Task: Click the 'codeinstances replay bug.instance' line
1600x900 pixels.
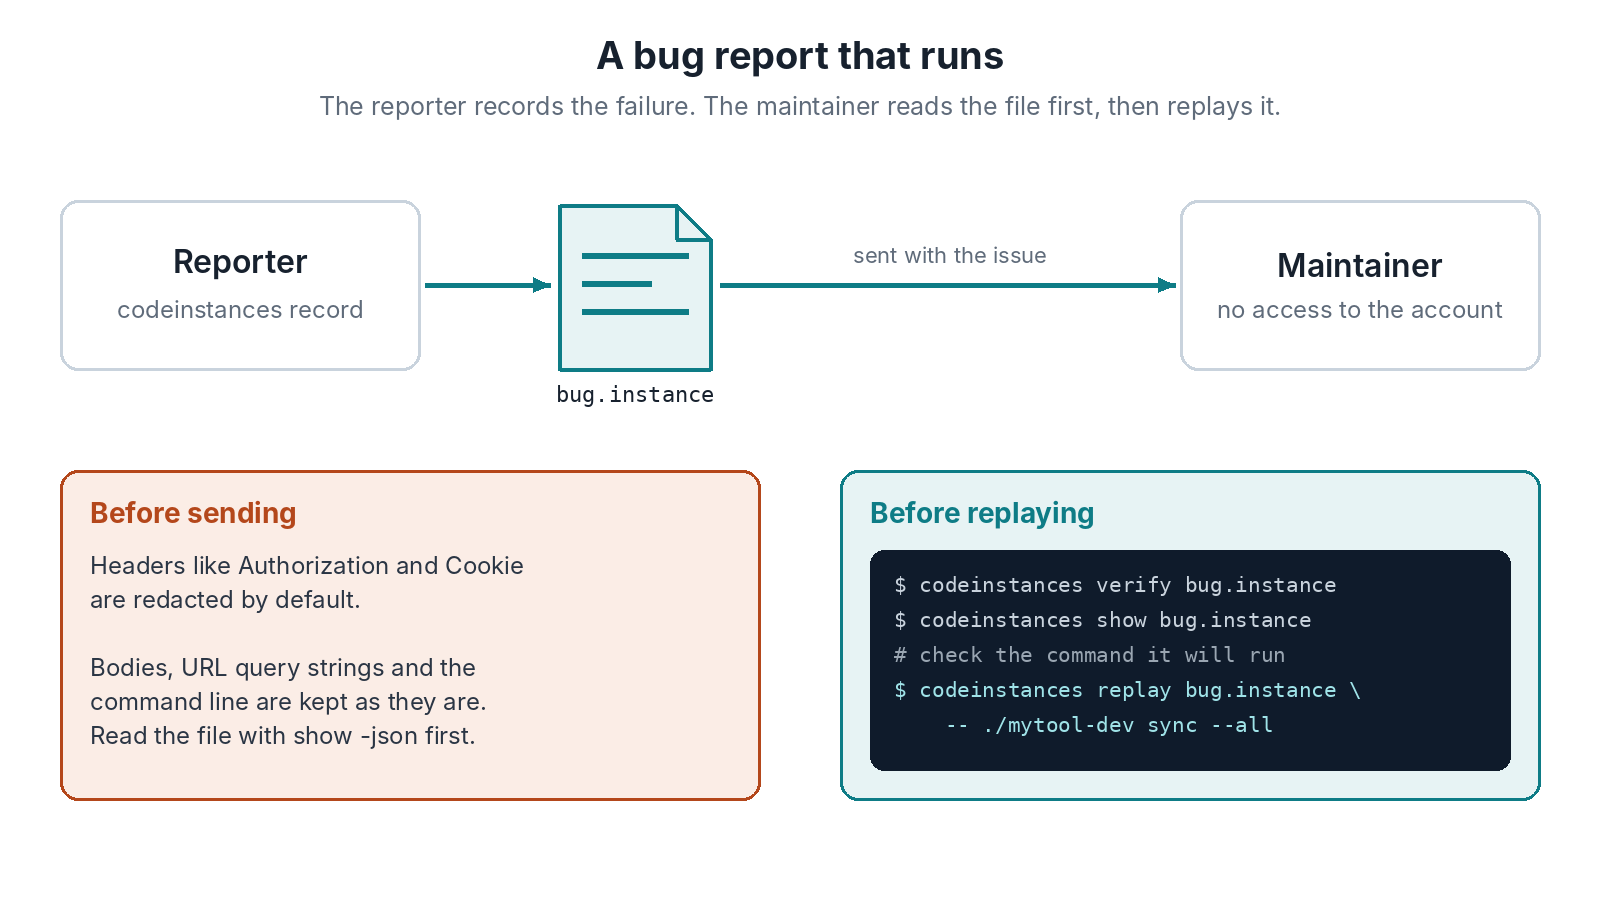Action: tap(1127, 690)
